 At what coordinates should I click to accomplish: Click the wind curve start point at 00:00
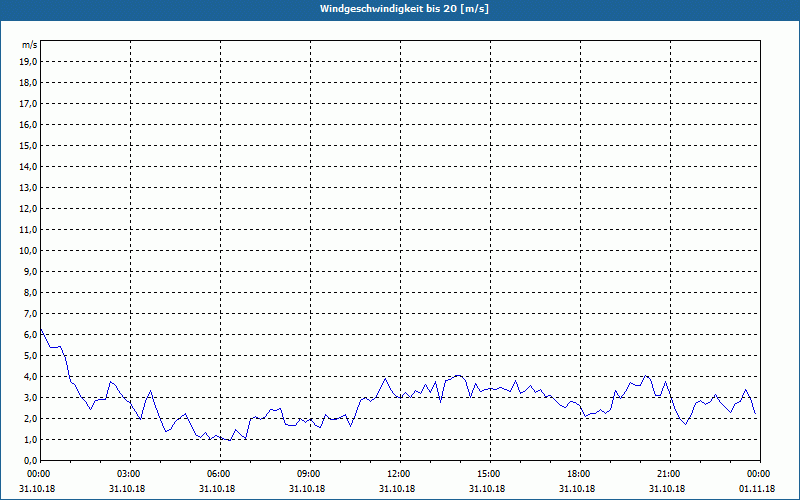click(x=41, y=330)
